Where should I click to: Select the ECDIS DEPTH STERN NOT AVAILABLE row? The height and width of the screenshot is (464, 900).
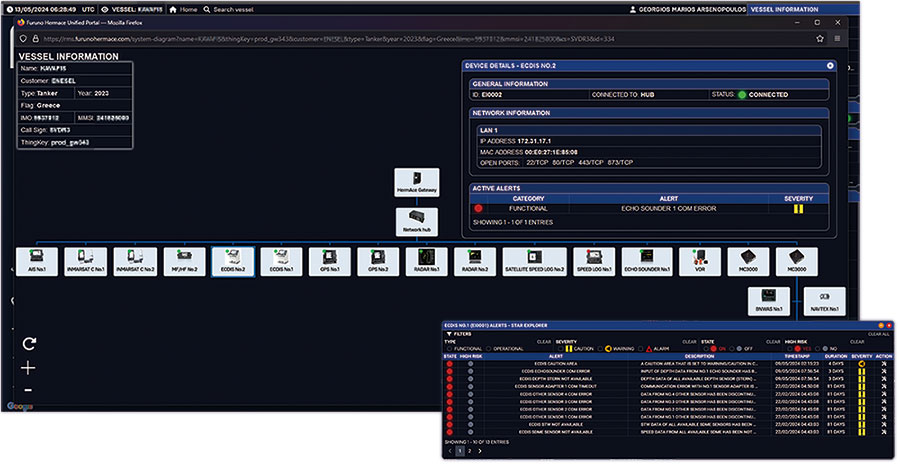[x=668, y=379]
